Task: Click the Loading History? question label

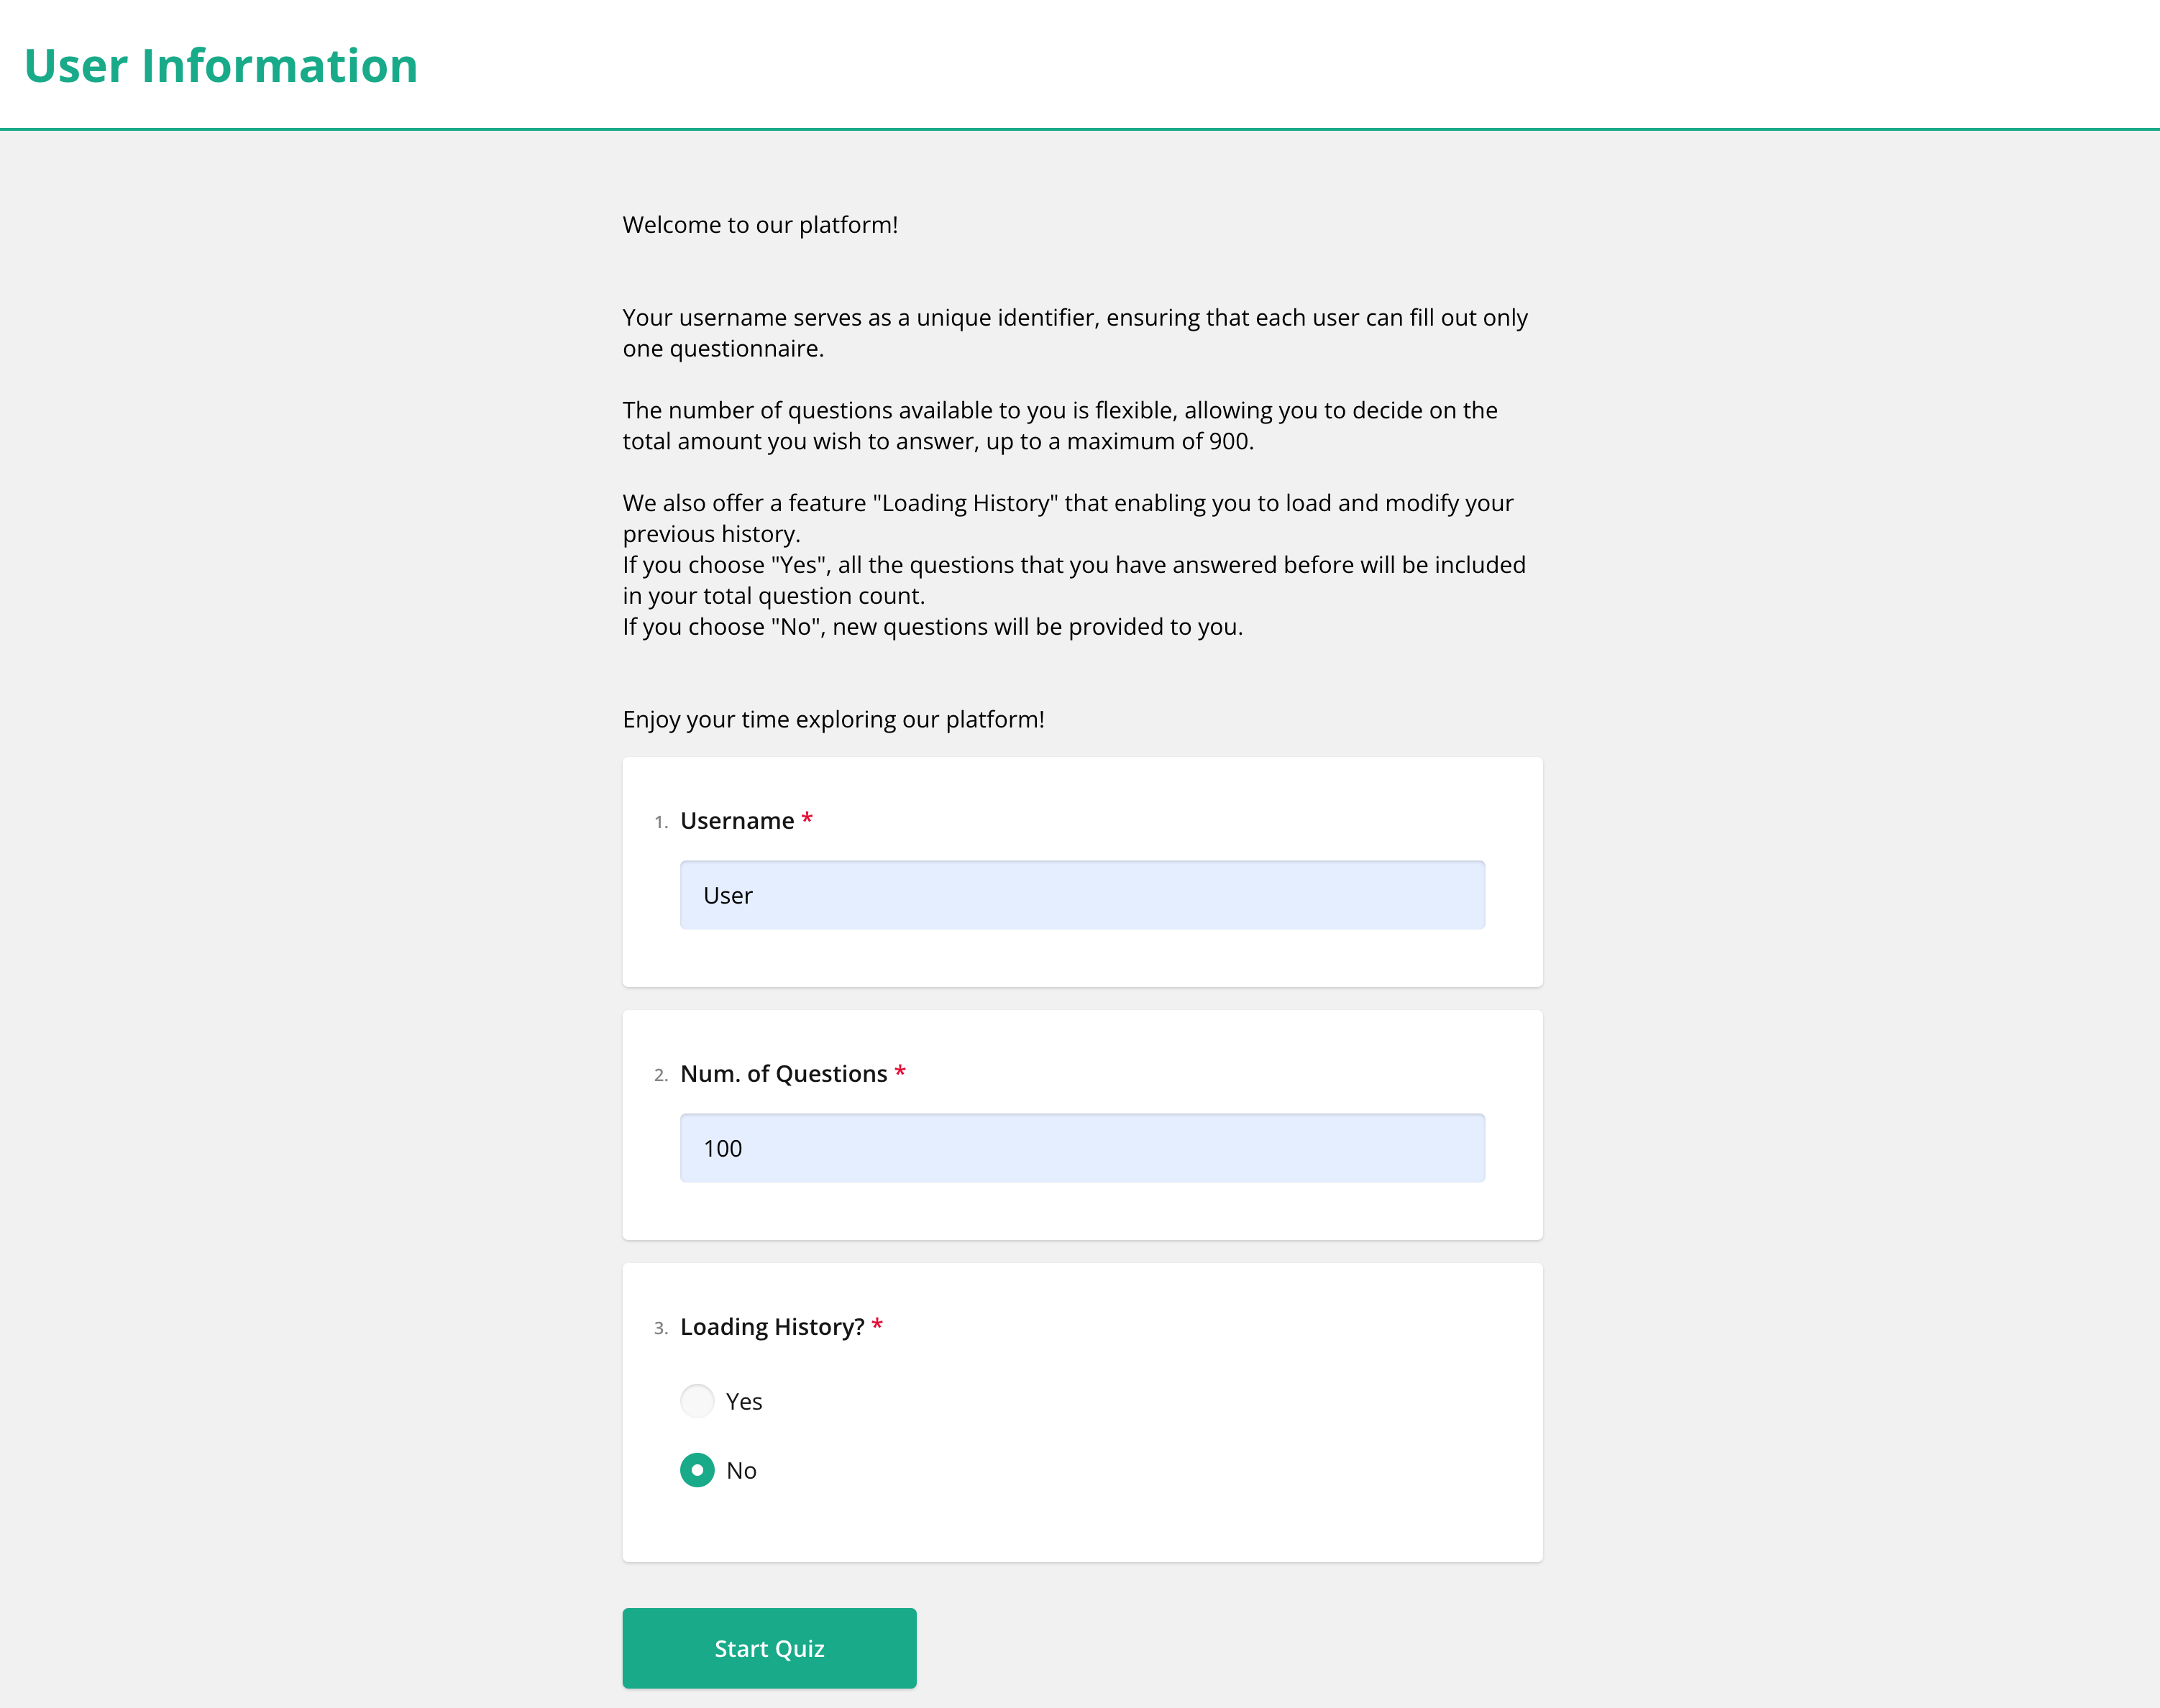Action: point(771,1327)
